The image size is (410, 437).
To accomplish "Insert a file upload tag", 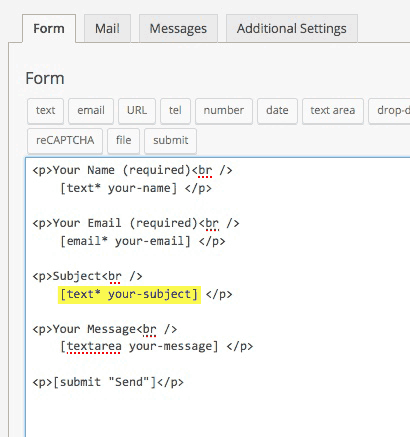I will coord(123,140).
